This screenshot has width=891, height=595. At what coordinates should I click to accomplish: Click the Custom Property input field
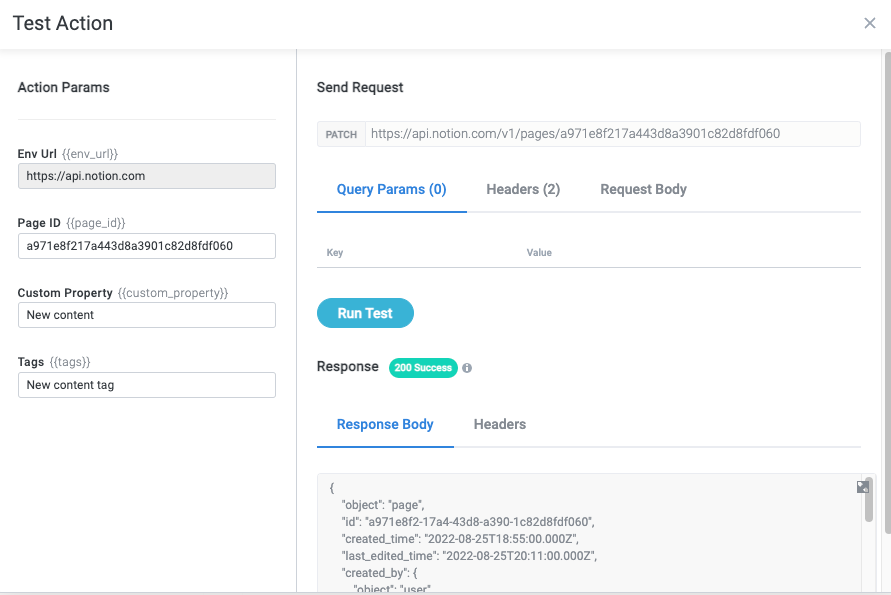(x=147, y=315)
